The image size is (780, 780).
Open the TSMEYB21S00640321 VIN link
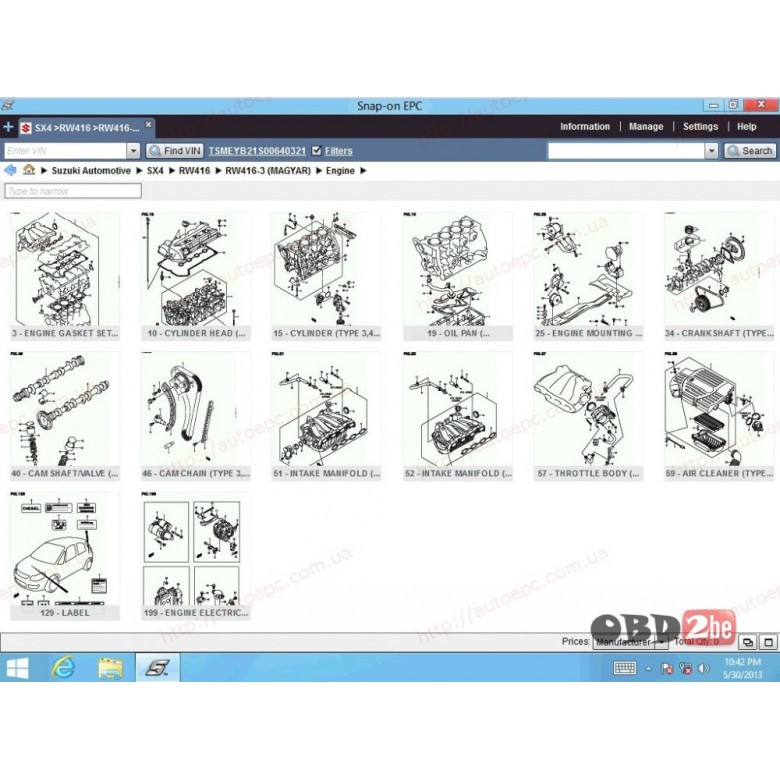tap(257, 151)
